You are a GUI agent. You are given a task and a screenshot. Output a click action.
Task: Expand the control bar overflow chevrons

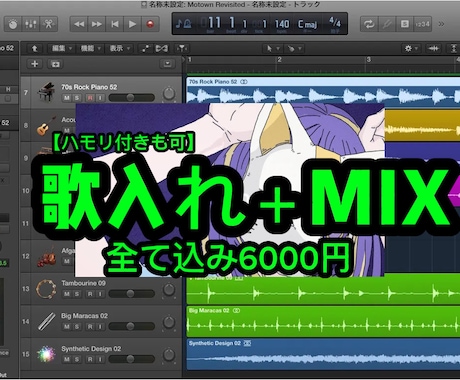pyautogui.click(x=441, y=24)
